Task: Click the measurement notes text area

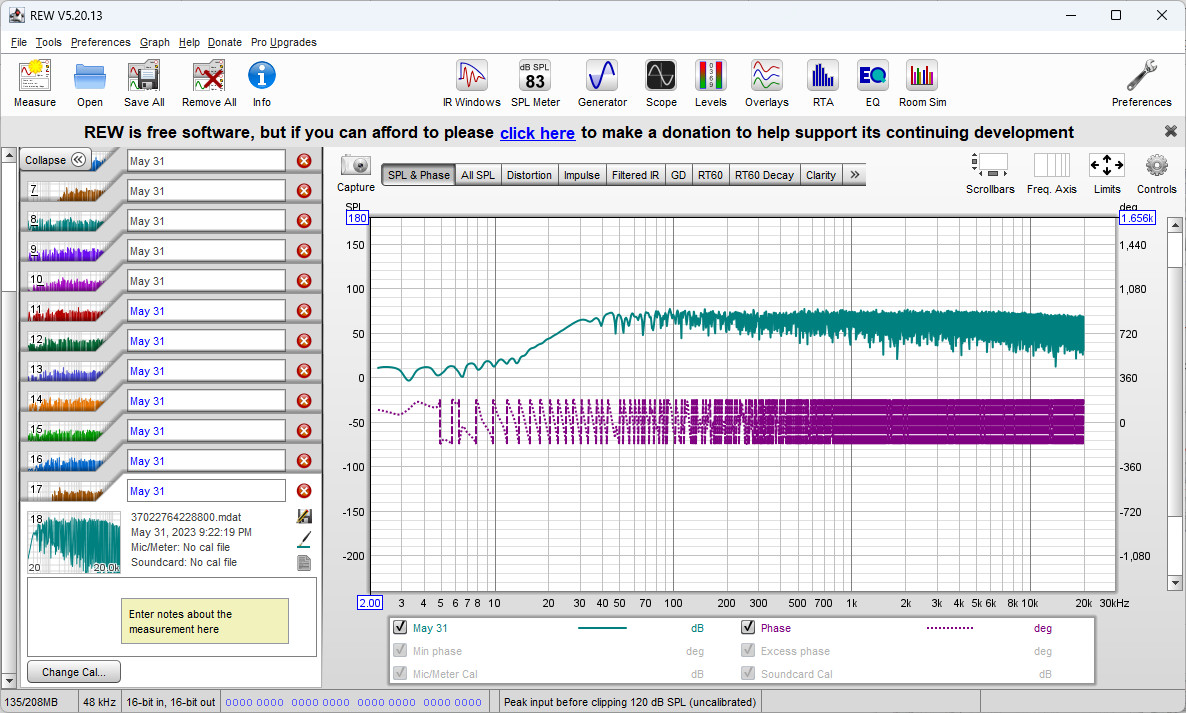Action: (x=172, y=617)
